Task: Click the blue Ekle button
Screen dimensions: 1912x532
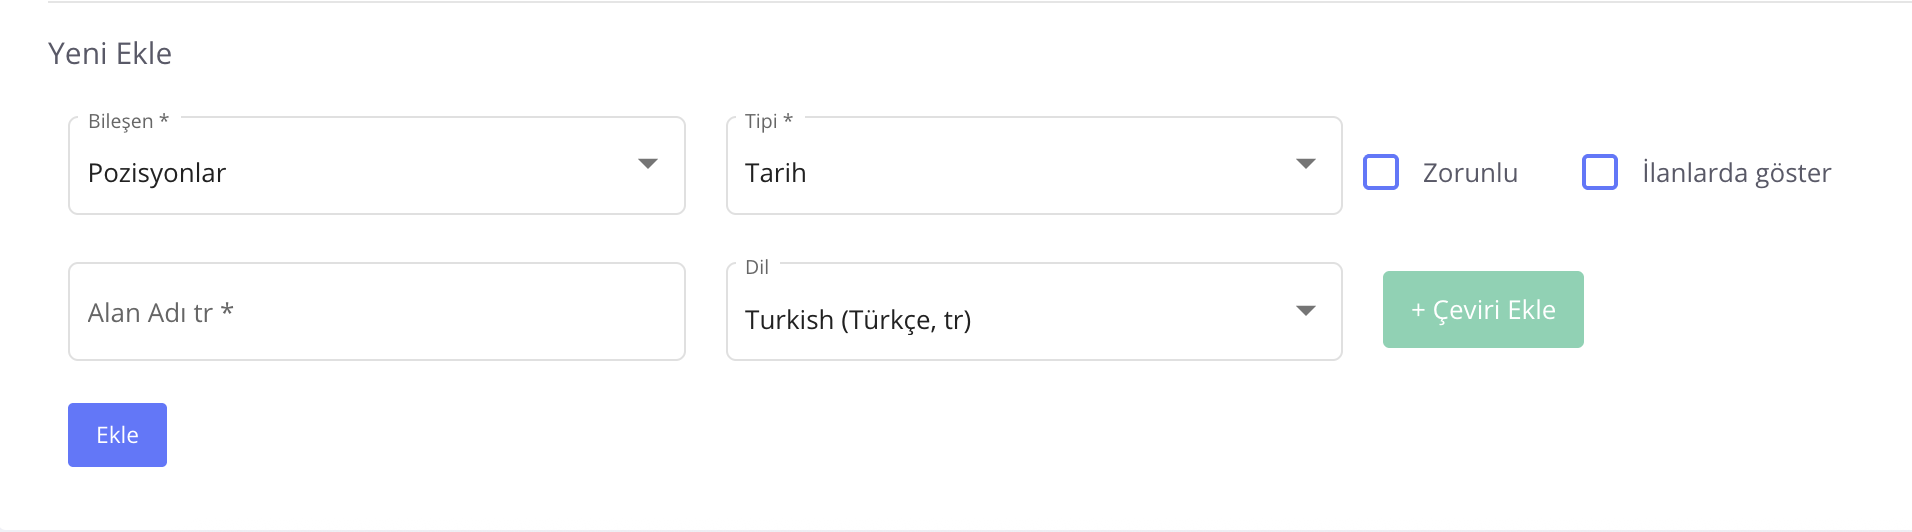Action: (x=117, y=435)
